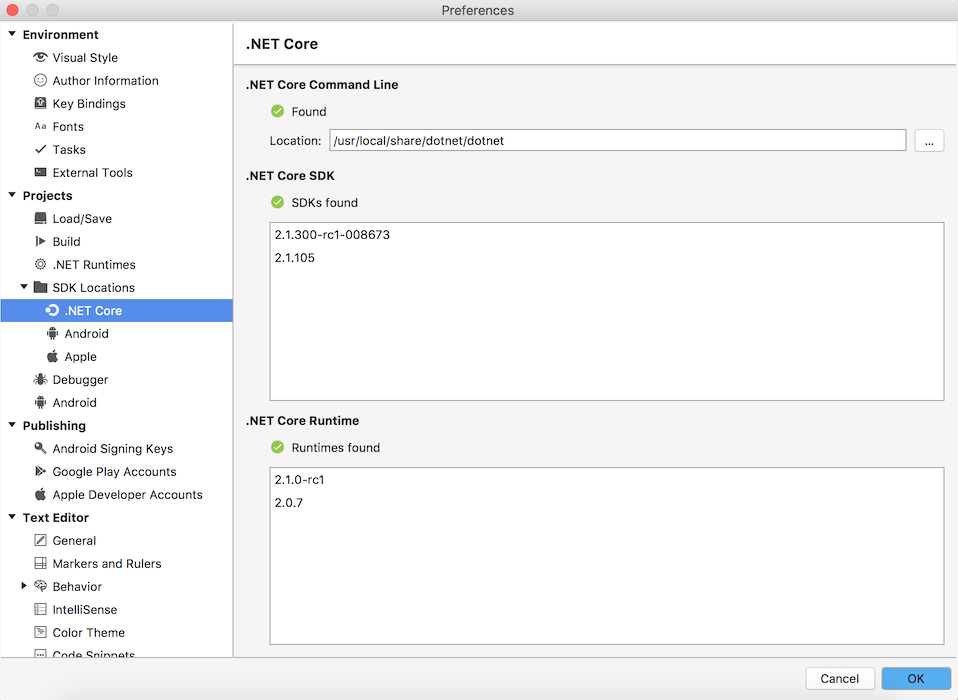Click the Author Information smiley icon

point(40,80)
